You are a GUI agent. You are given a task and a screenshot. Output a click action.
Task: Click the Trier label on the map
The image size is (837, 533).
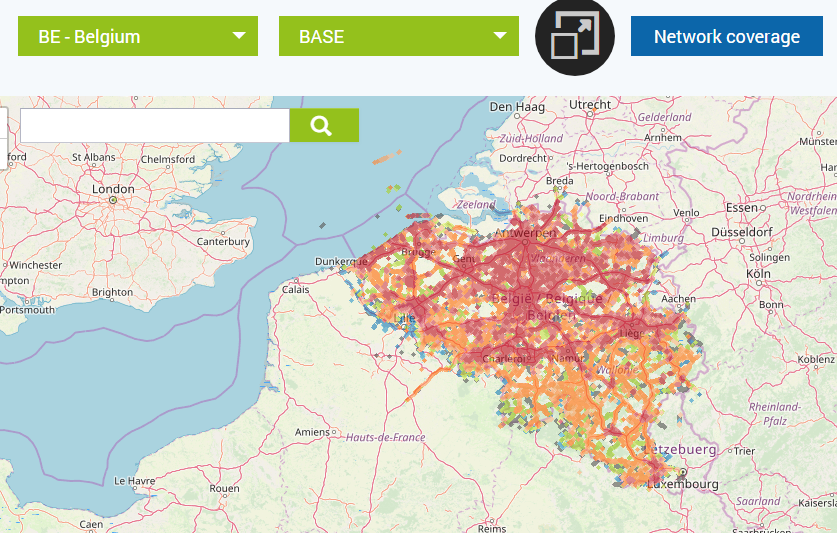coord(744,451)
